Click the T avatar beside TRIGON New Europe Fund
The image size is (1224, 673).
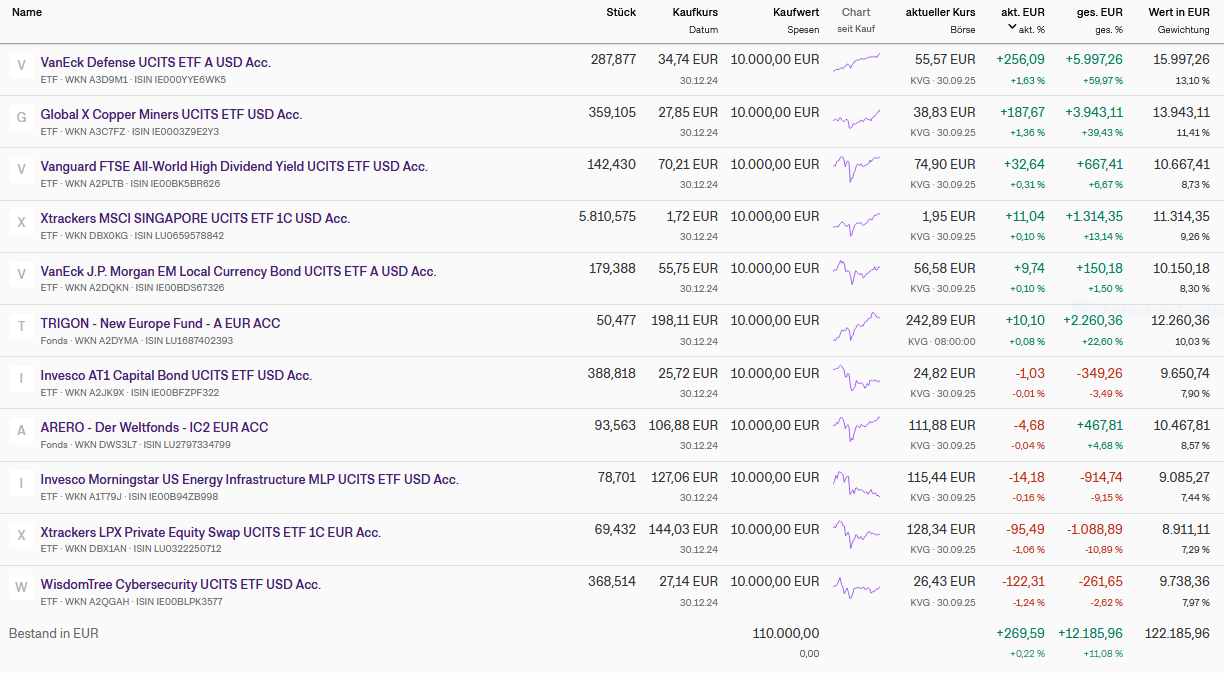(21, 327)
